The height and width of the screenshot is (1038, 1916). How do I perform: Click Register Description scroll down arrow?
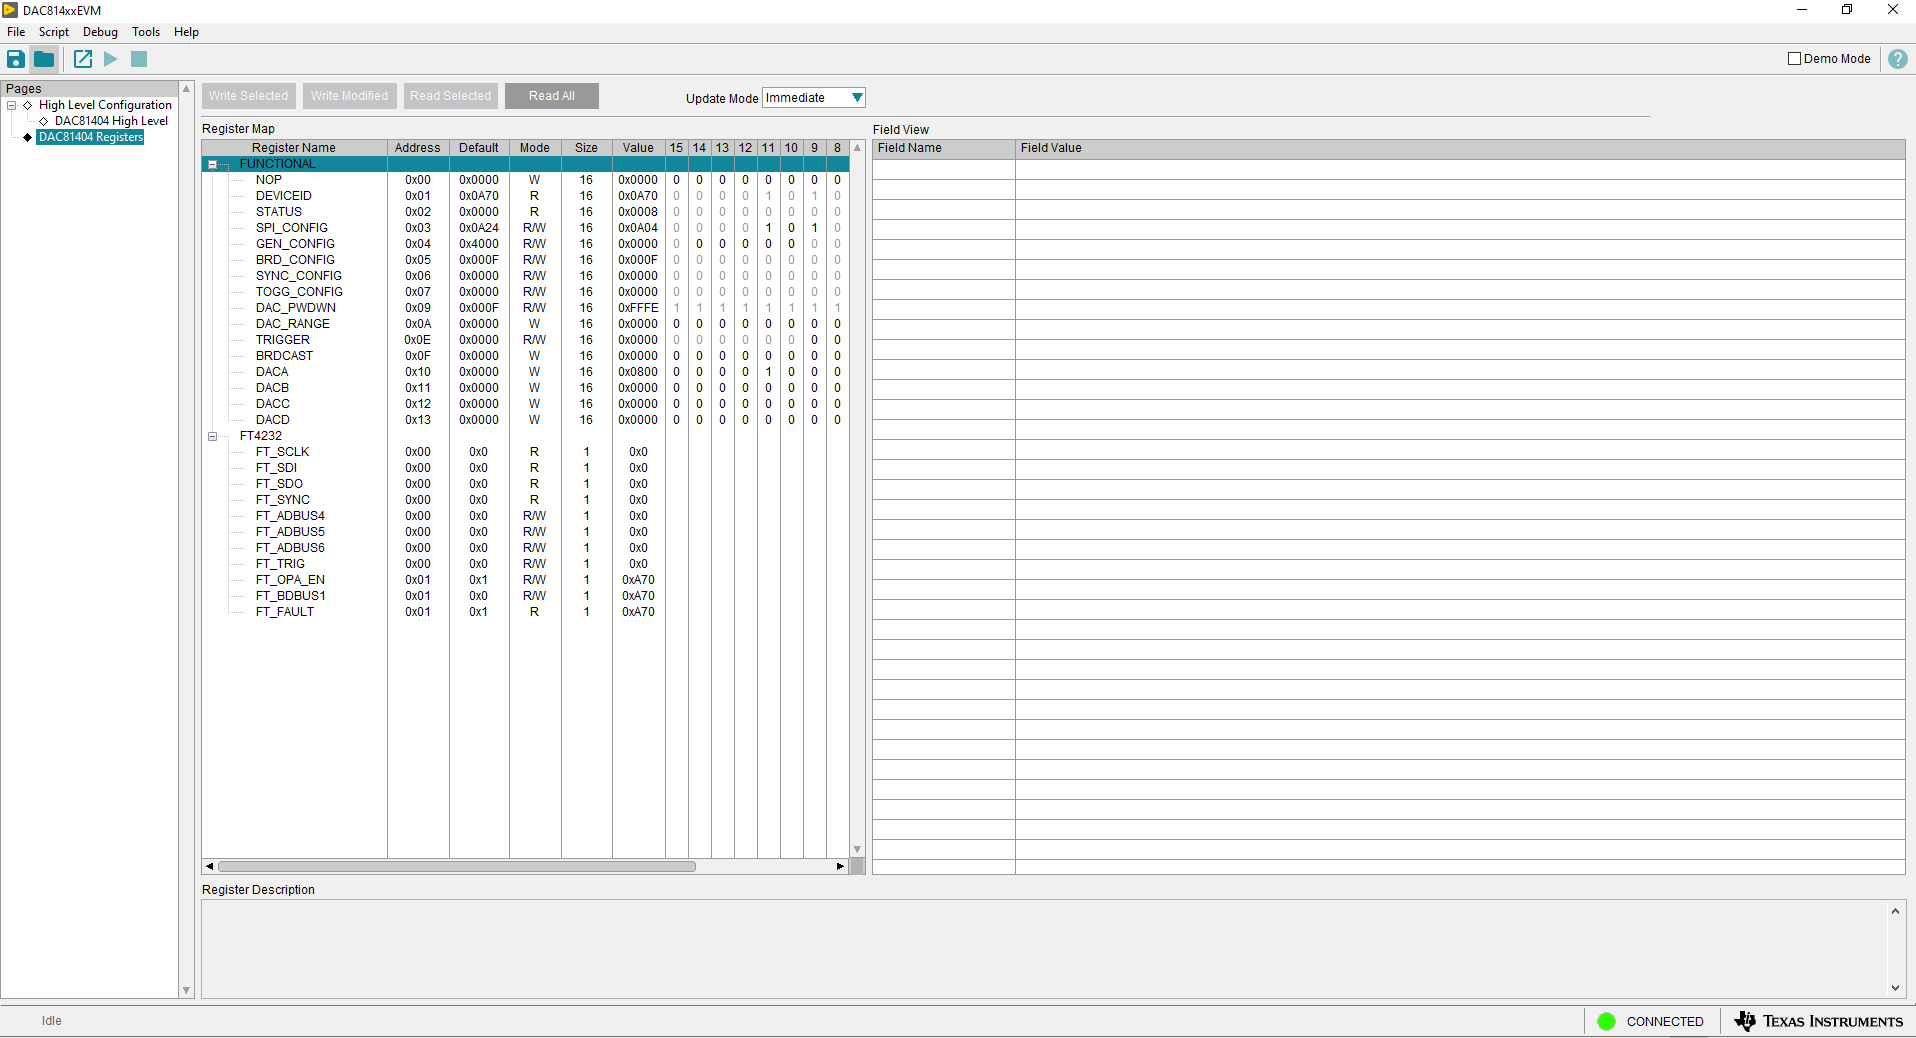pos(1895,988)
